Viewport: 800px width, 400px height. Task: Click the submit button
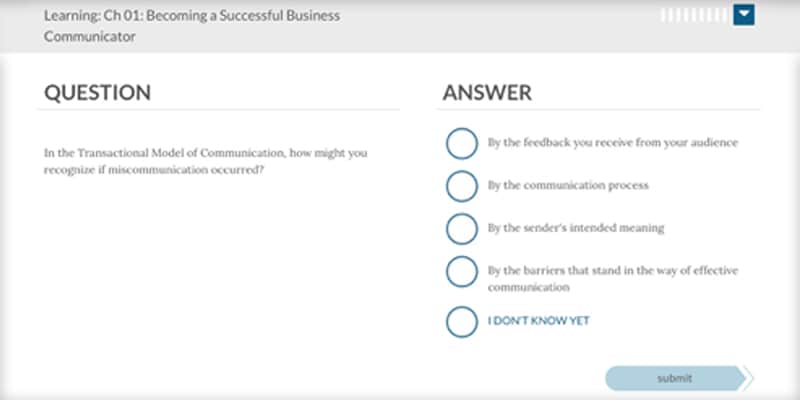coord(674,379)
